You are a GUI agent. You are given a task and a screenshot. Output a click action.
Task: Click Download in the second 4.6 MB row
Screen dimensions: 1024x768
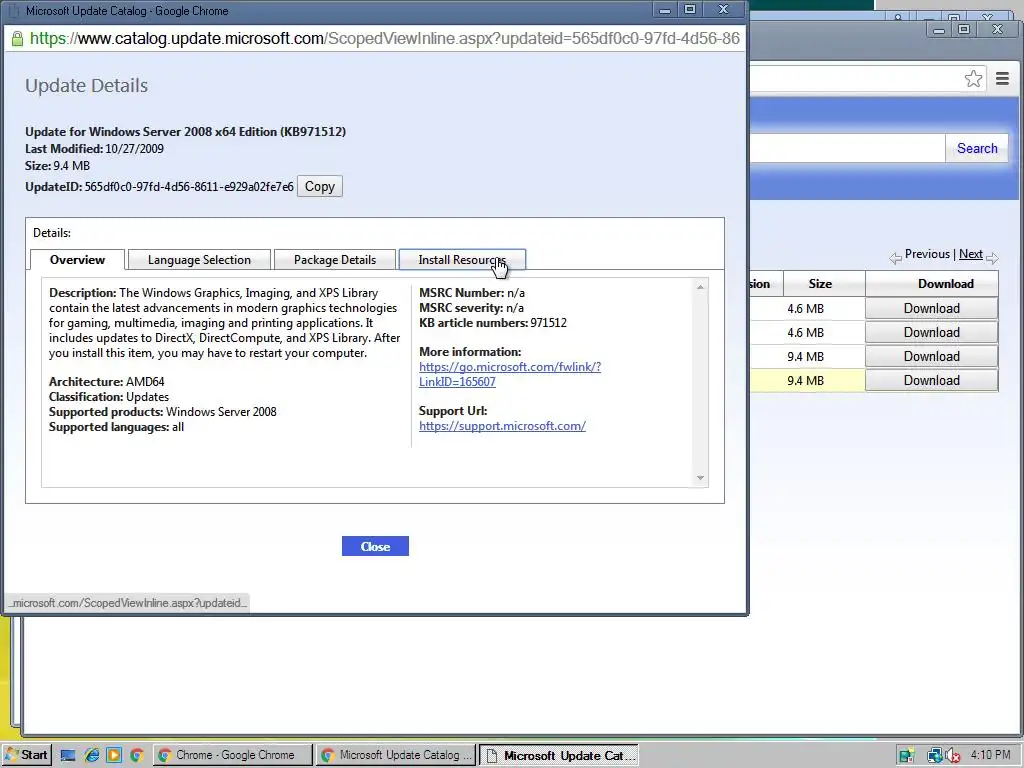point(931,332)
